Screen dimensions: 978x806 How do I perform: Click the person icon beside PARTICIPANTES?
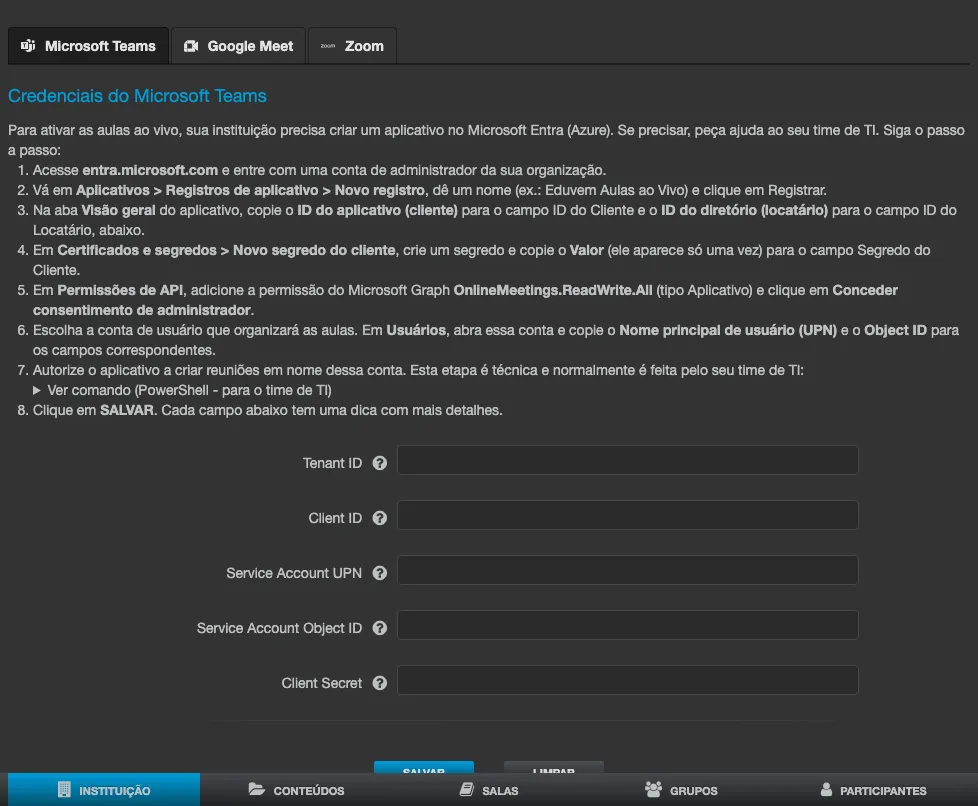[x=826, y=789]
